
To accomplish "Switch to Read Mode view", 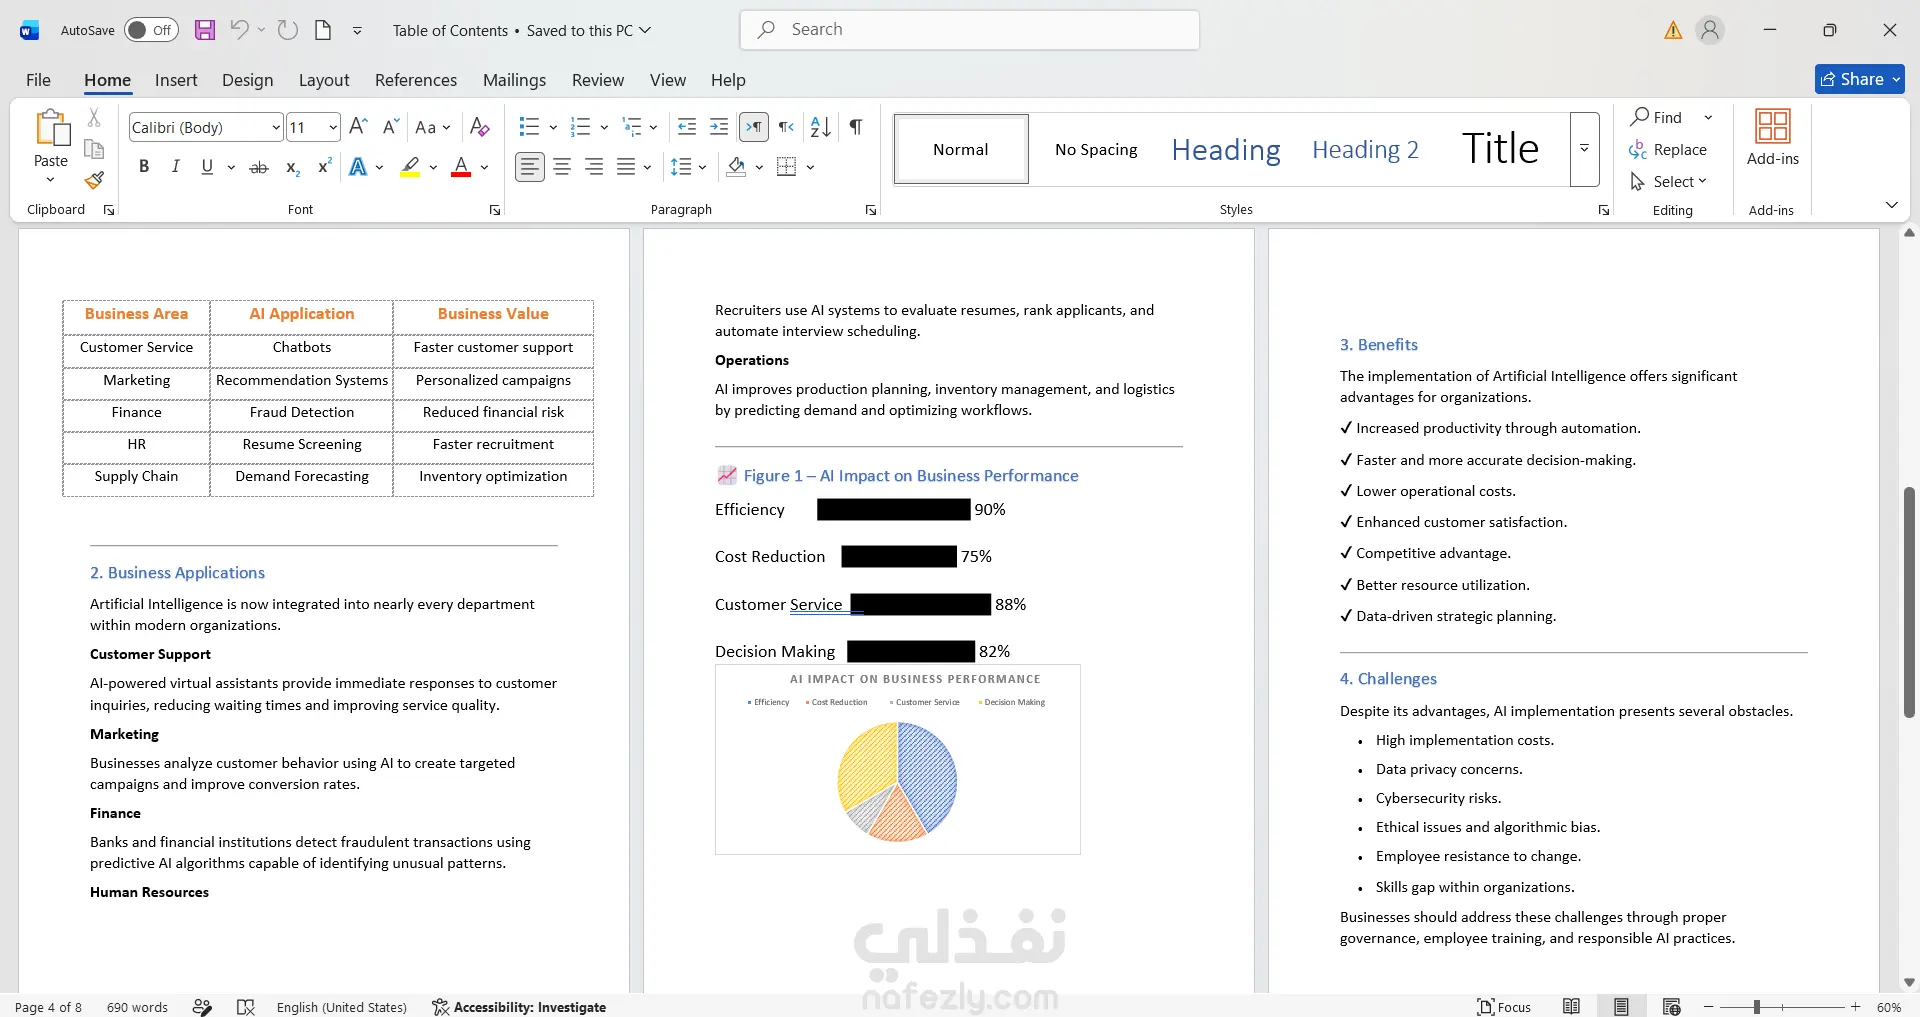I will (1572, 1007).
